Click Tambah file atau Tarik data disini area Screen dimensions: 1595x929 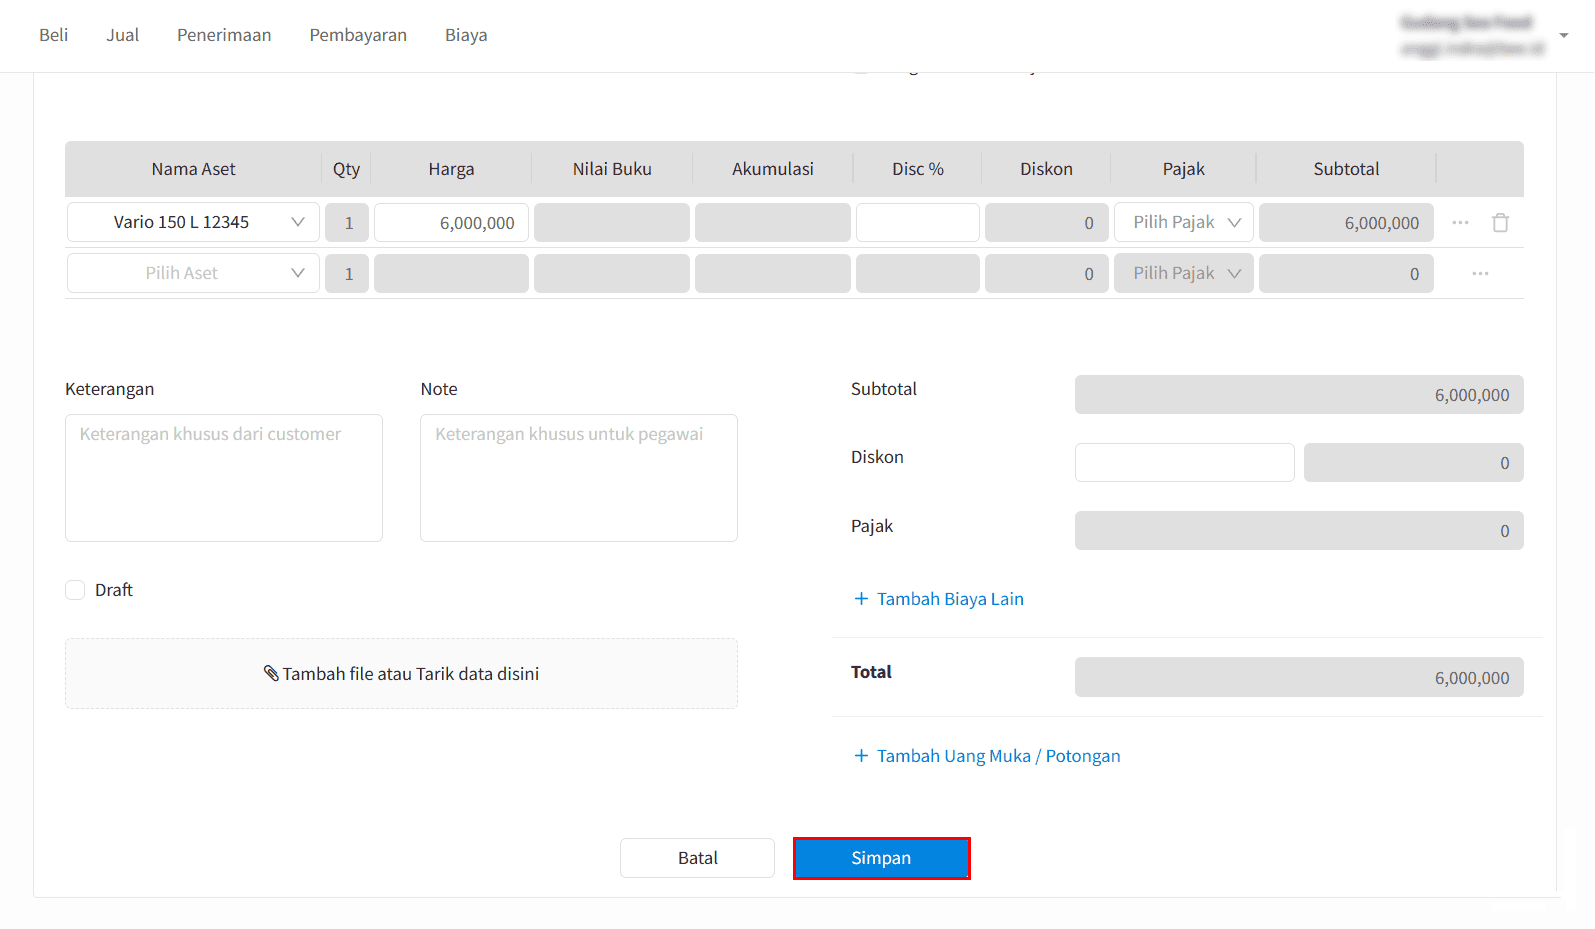tap(401, 673)
